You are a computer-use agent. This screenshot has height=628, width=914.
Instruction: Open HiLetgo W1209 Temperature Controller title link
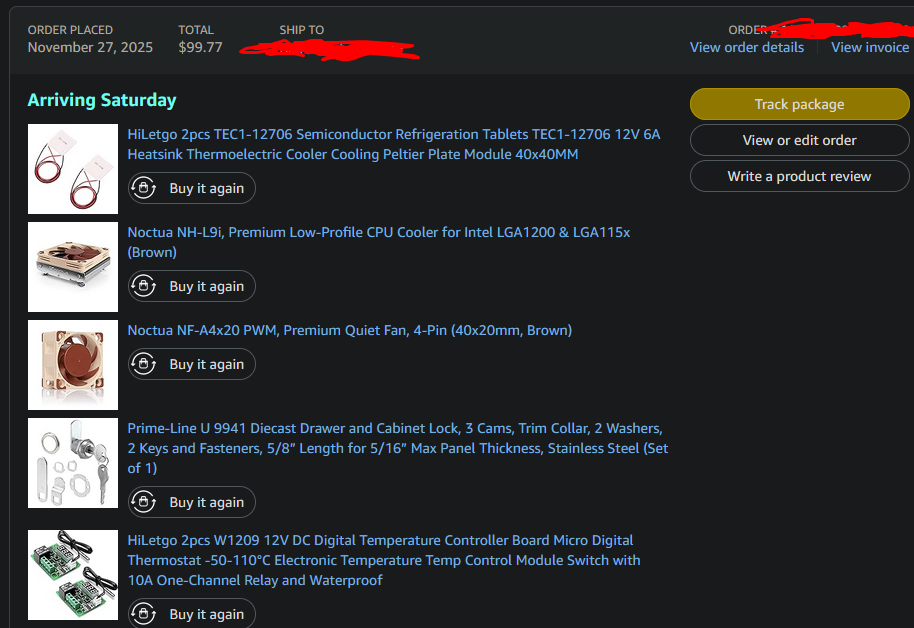point(384,560)
